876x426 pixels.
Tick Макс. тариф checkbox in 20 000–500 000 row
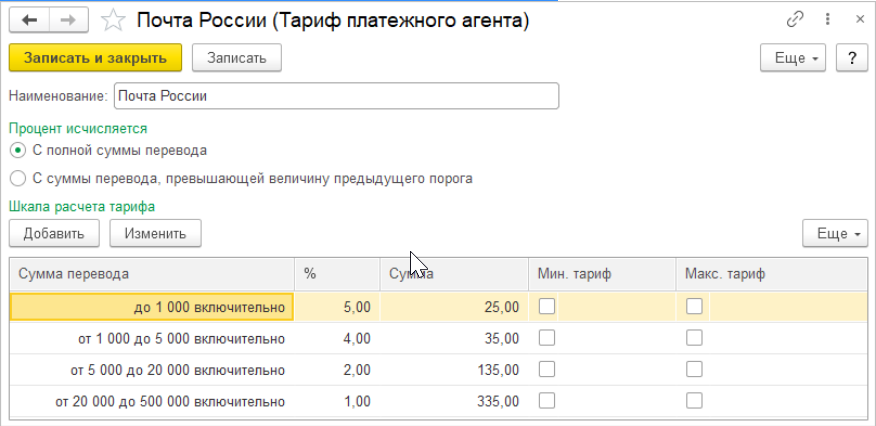click(x=694, y=401)
